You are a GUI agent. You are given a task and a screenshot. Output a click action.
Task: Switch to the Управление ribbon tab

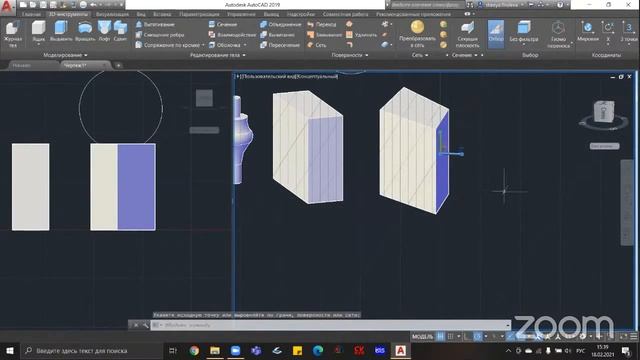[241, 14]
